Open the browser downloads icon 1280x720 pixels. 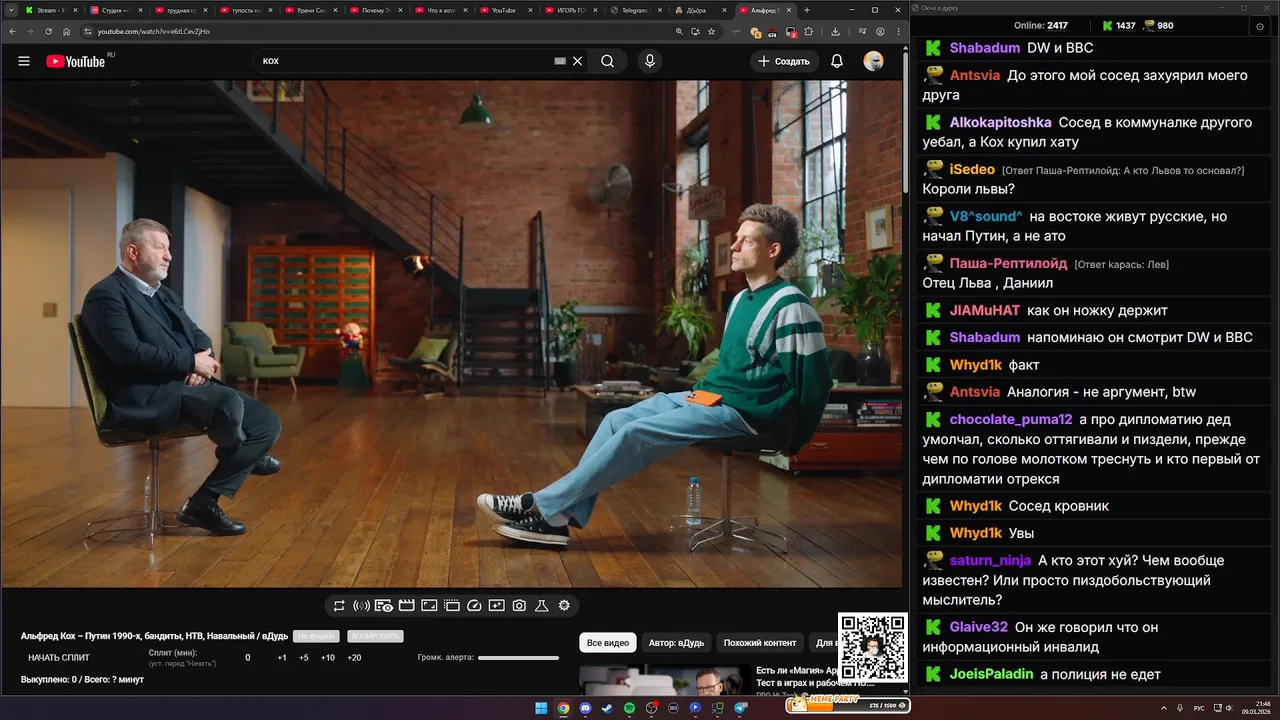click(x=835, y=31)
